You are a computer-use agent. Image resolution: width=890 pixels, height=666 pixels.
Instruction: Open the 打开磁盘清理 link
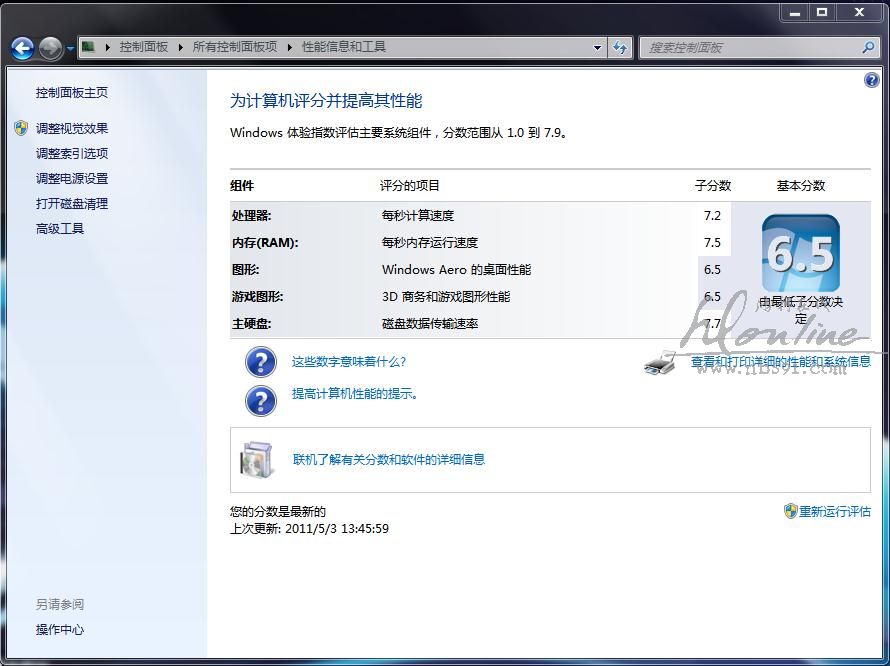click(72, 204)
